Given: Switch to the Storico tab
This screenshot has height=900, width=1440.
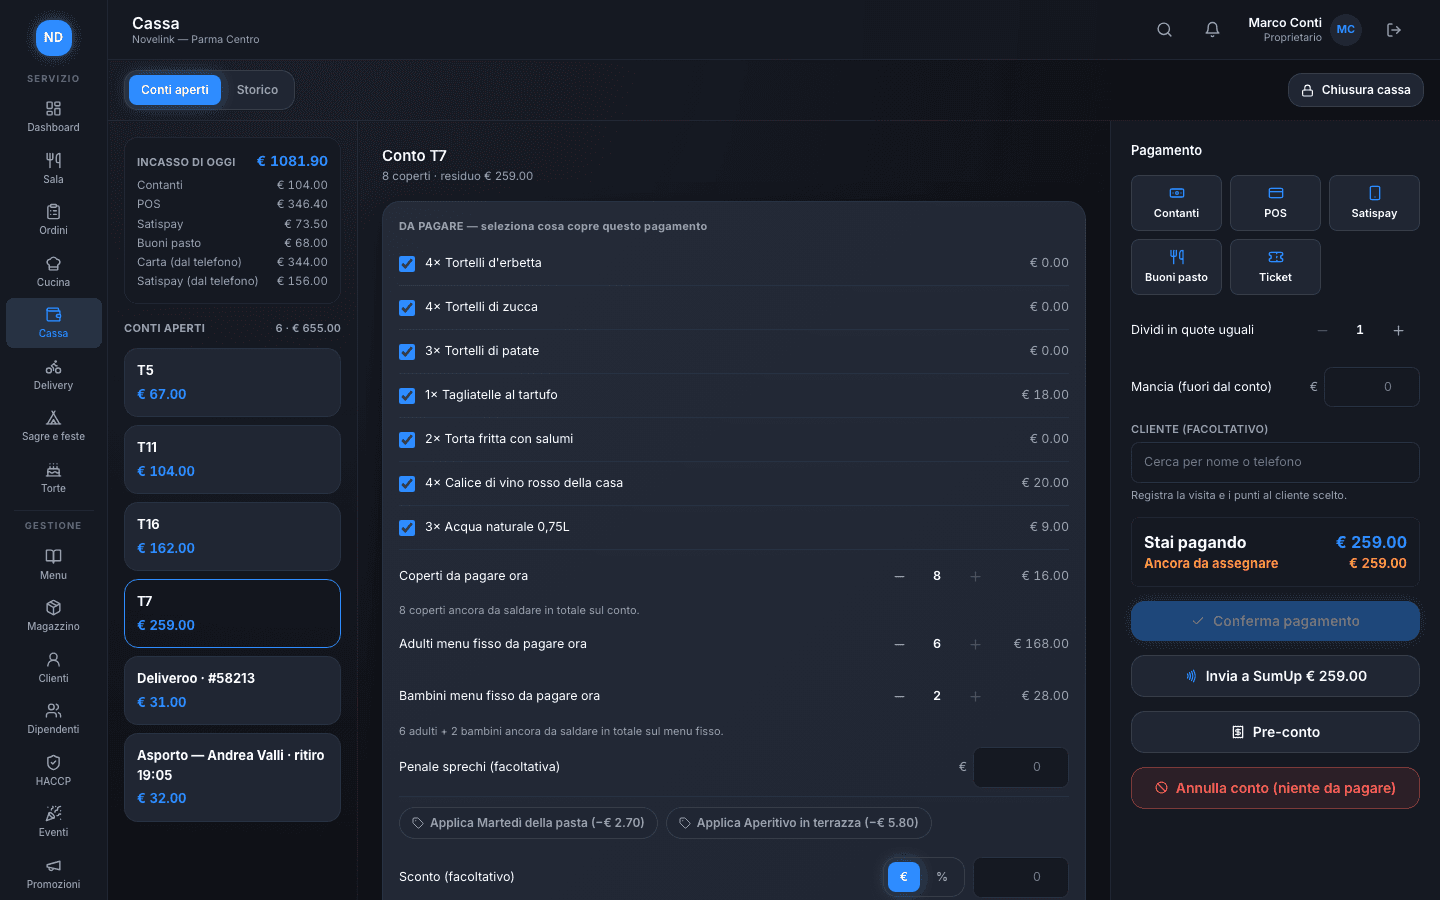Looking at the screenshot, I should (x=257, y=90).
